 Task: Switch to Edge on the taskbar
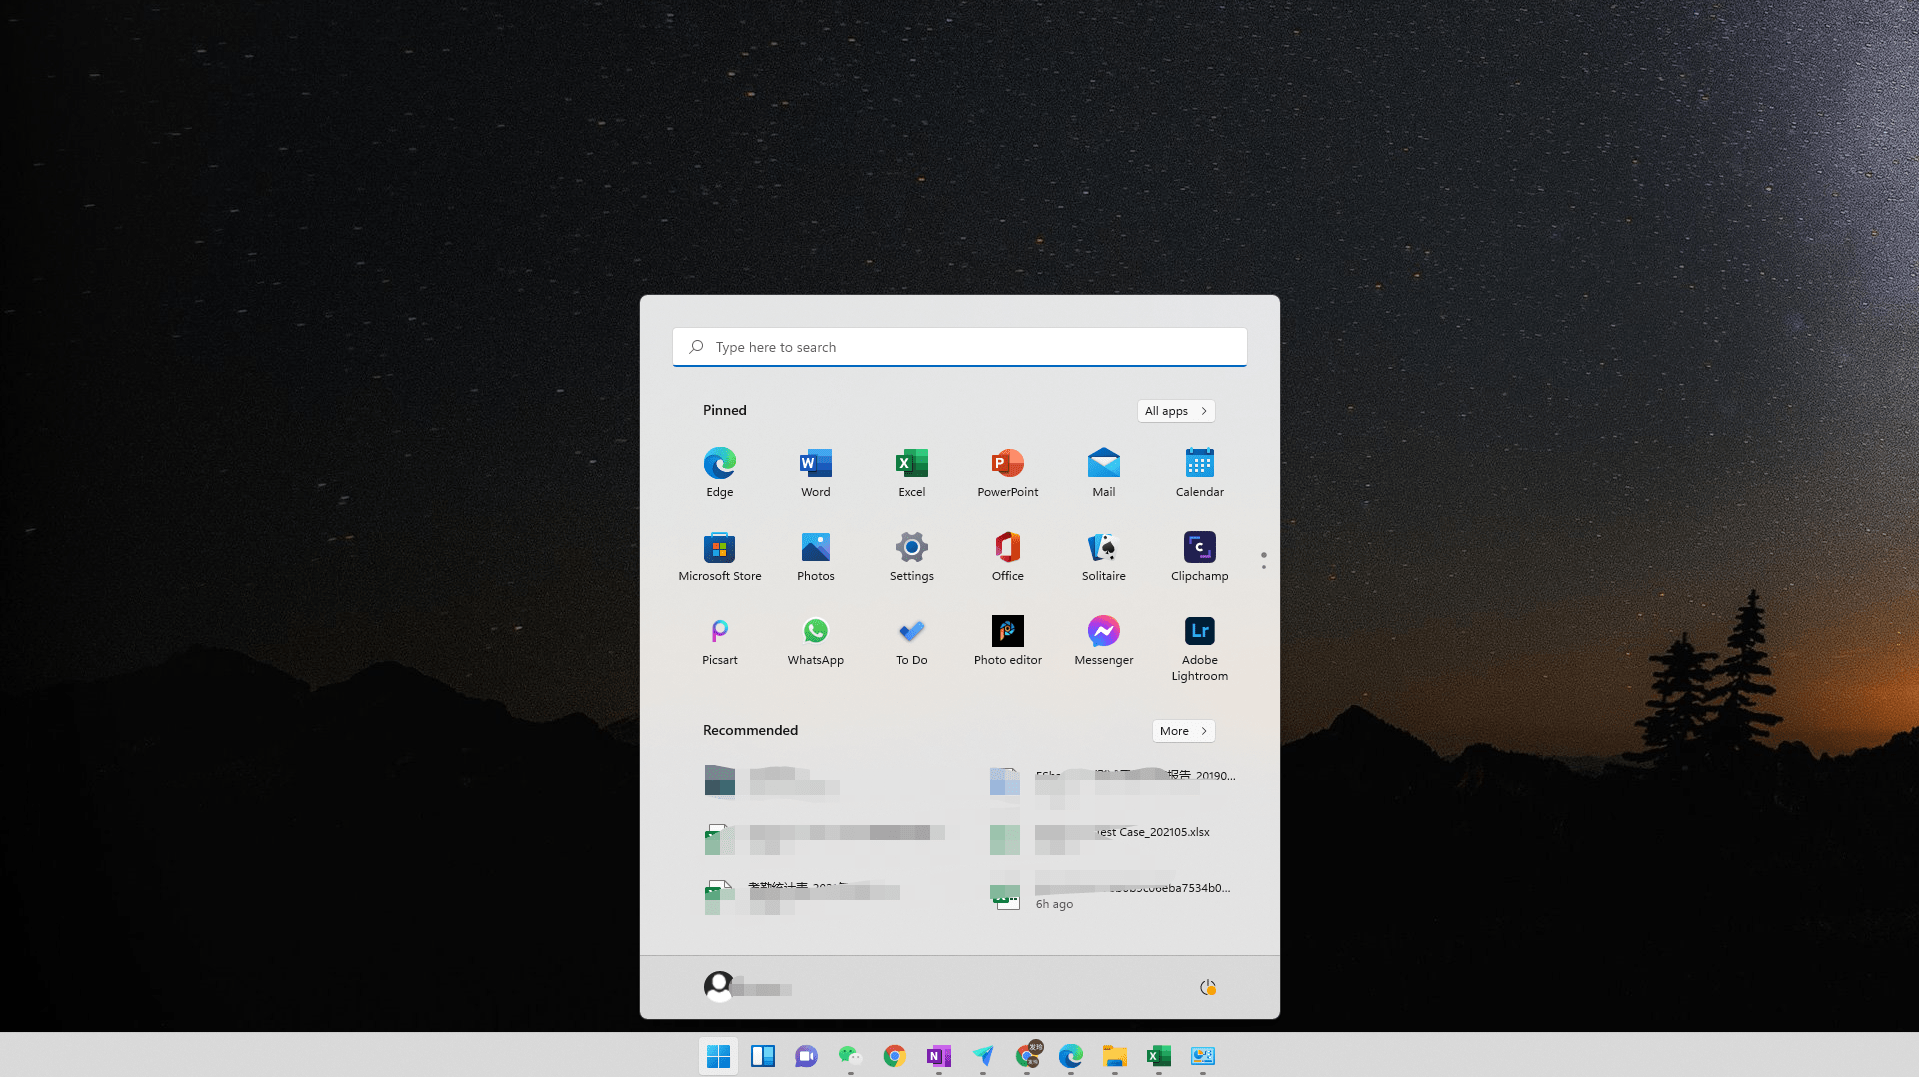pyautogui.click(x=1071, y=1056)
